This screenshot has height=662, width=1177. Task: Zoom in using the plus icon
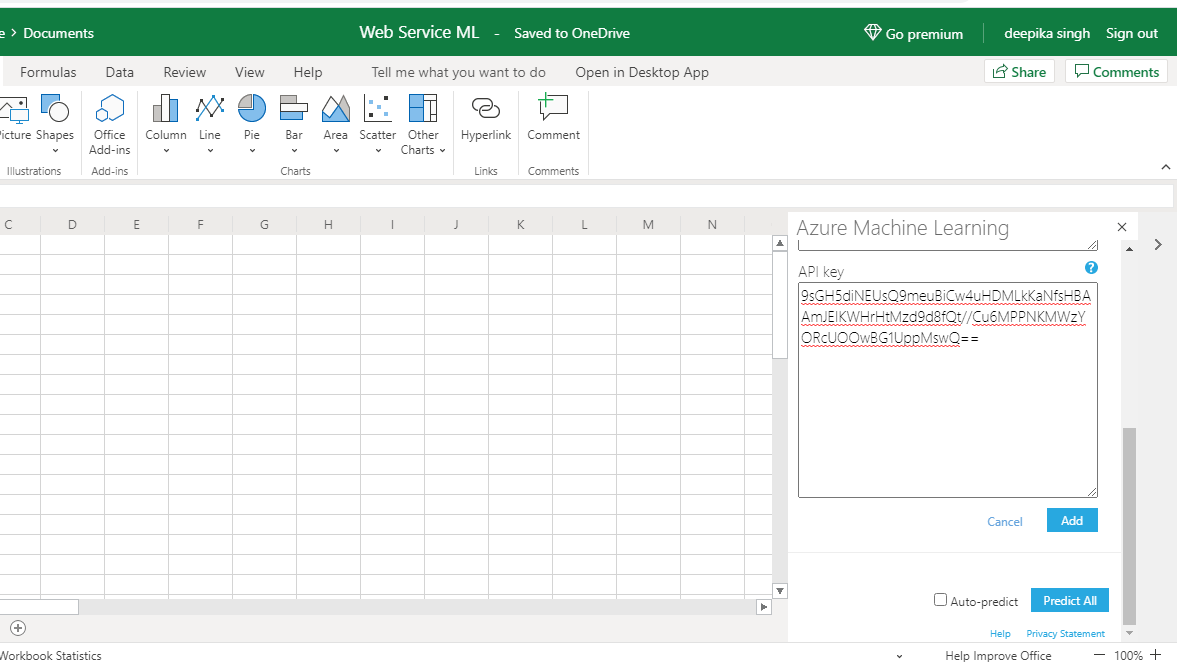1156,655
